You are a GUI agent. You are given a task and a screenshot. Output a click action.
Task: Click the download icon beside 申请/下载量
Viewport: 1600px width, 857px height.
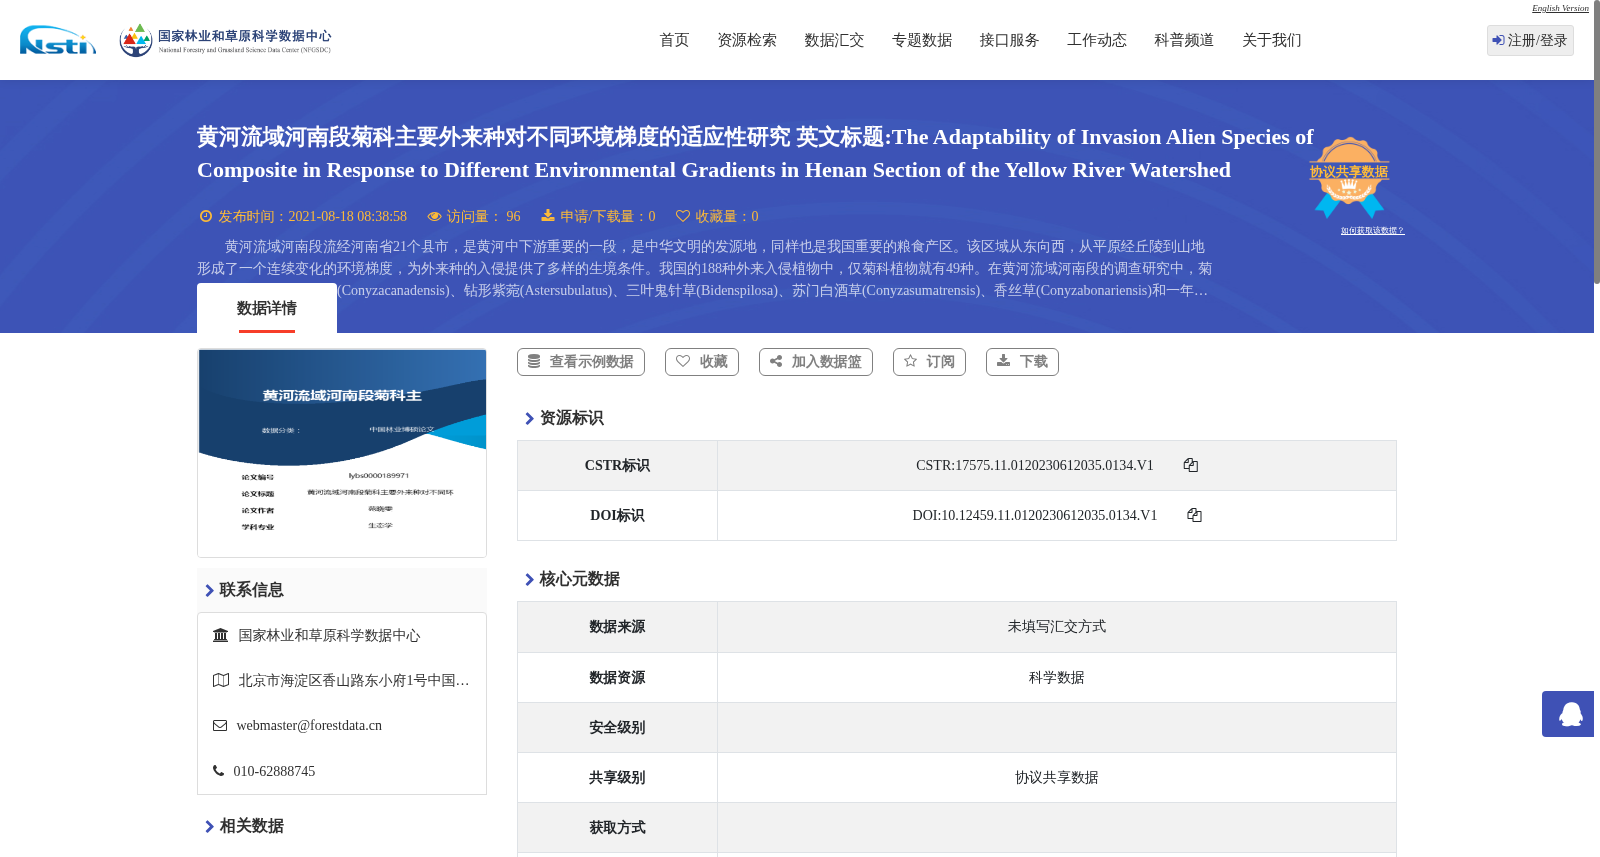pyautogui.click(x=548, y=216)
